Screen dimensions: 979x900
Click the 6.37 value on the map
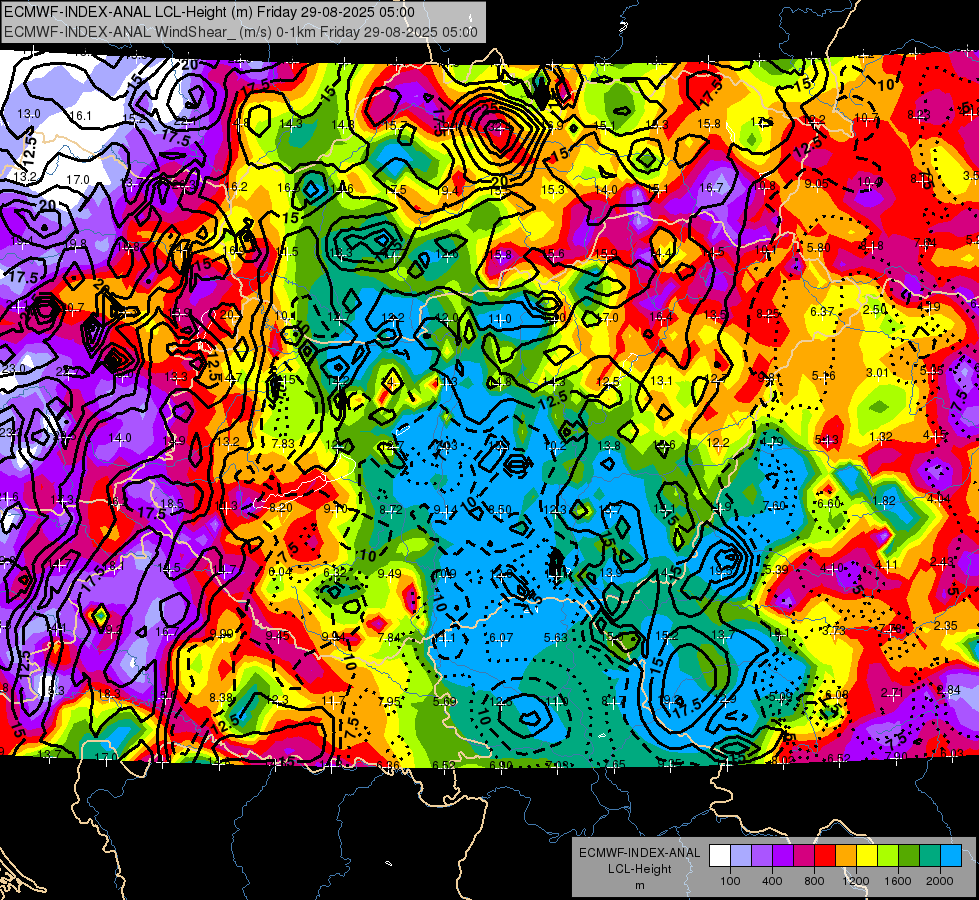click(x=822, y=311)
